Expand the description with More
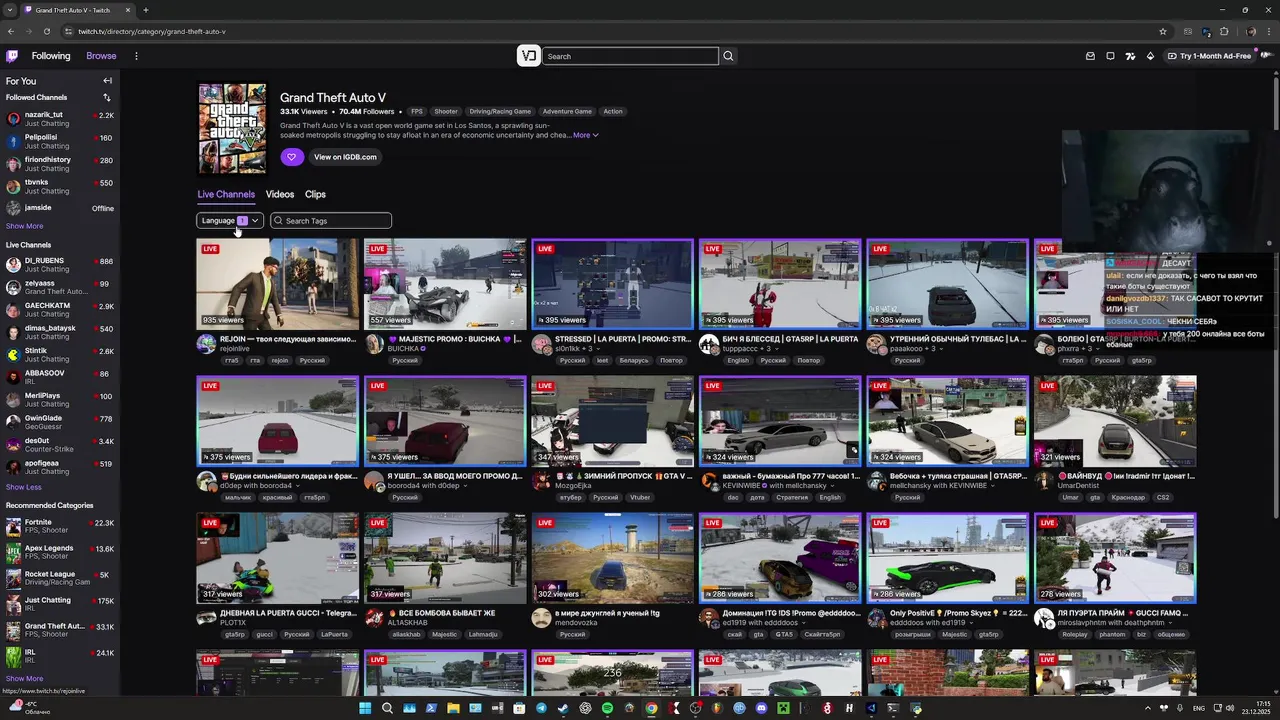The height and width of the screenshot is (720, 1280). [585, 135]
